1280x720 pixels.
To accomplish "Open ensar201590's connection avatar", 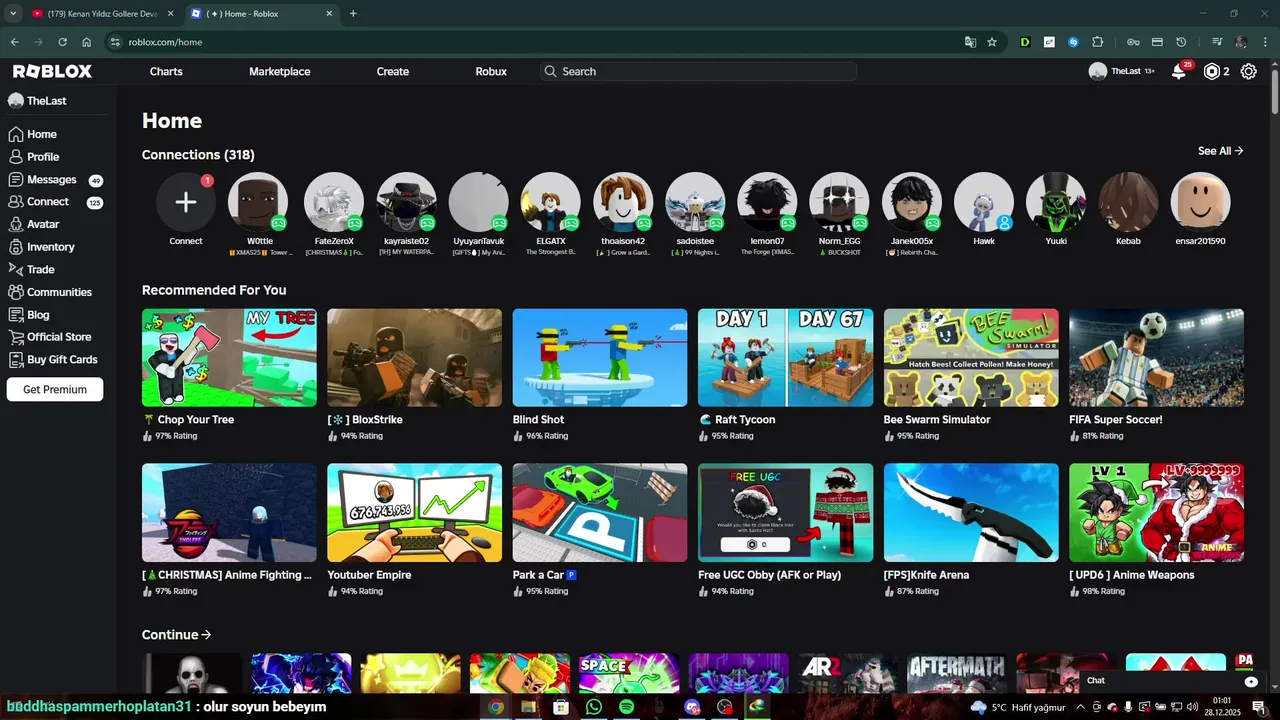I will point(1201,203).
